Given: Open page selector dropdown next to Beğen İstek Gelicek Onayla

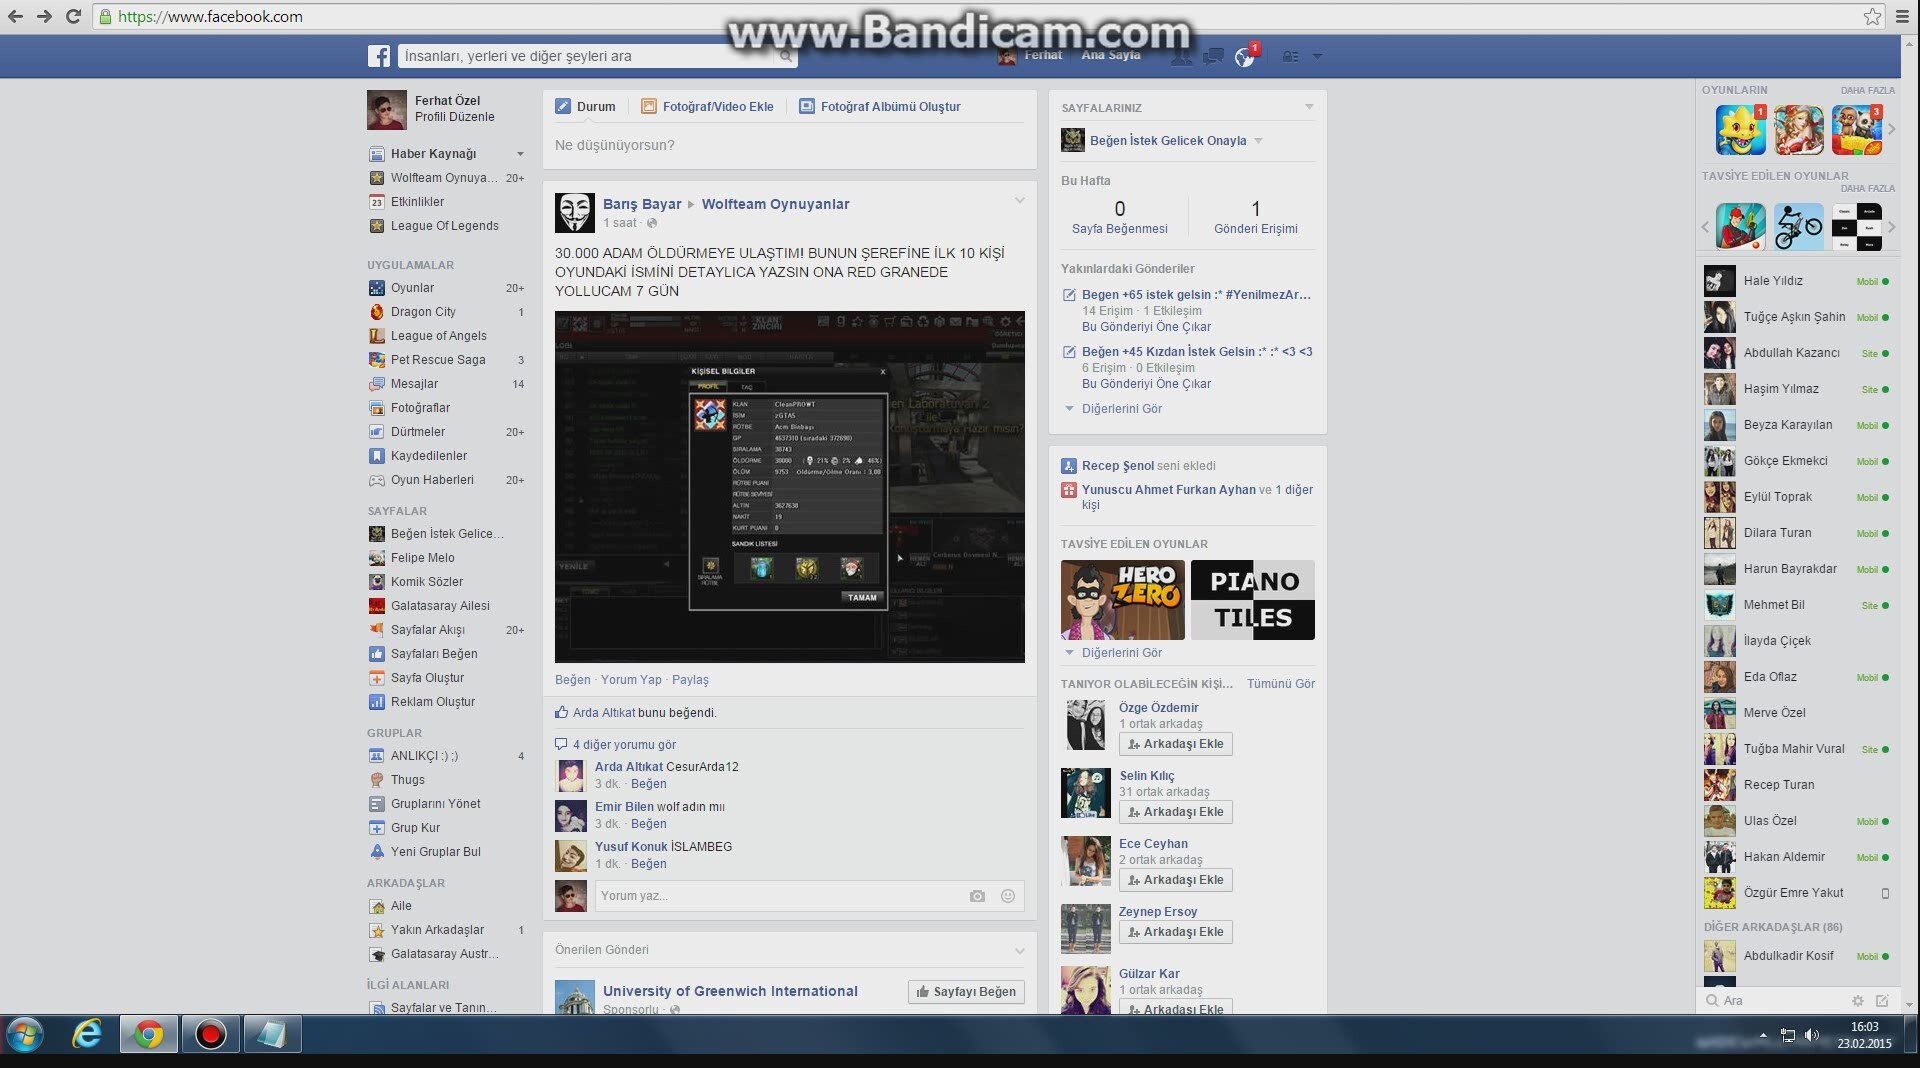Looking at the screenshot, I should pos(1258,141).
